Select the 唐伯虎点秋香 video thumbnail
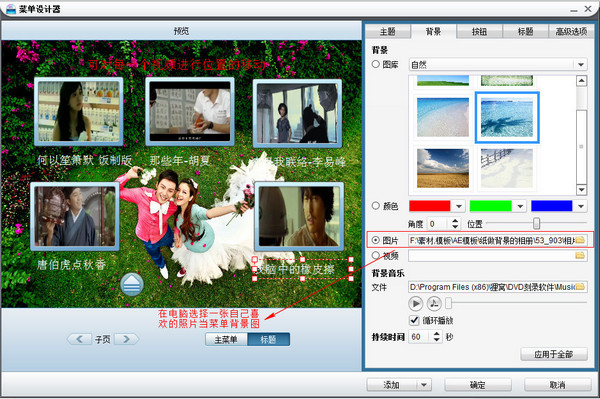Screen dimensions: 600x399 (75, 216)
